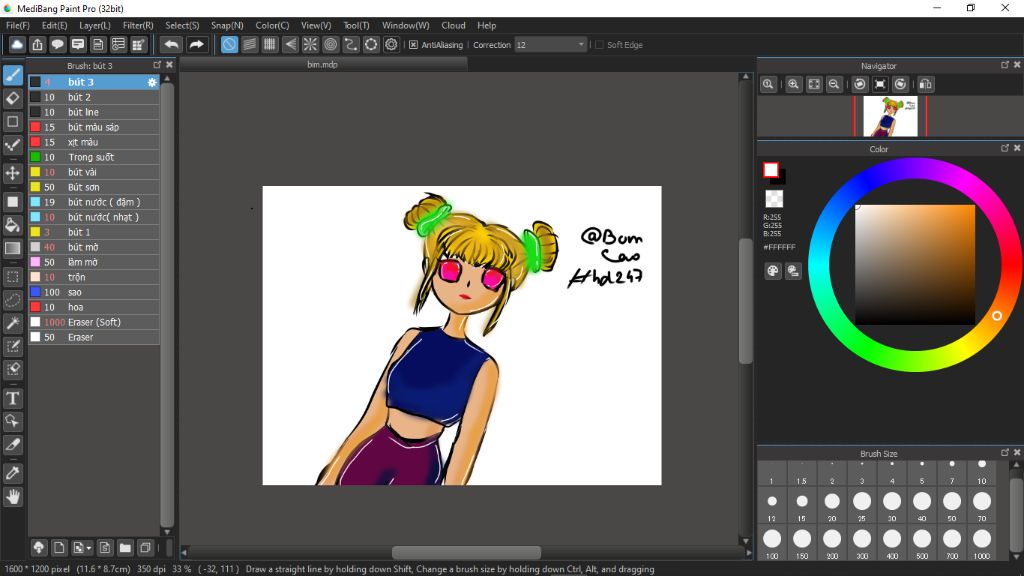Close the Brush panel
Screen dimensions: 1024x576
(x=170, y=65)
